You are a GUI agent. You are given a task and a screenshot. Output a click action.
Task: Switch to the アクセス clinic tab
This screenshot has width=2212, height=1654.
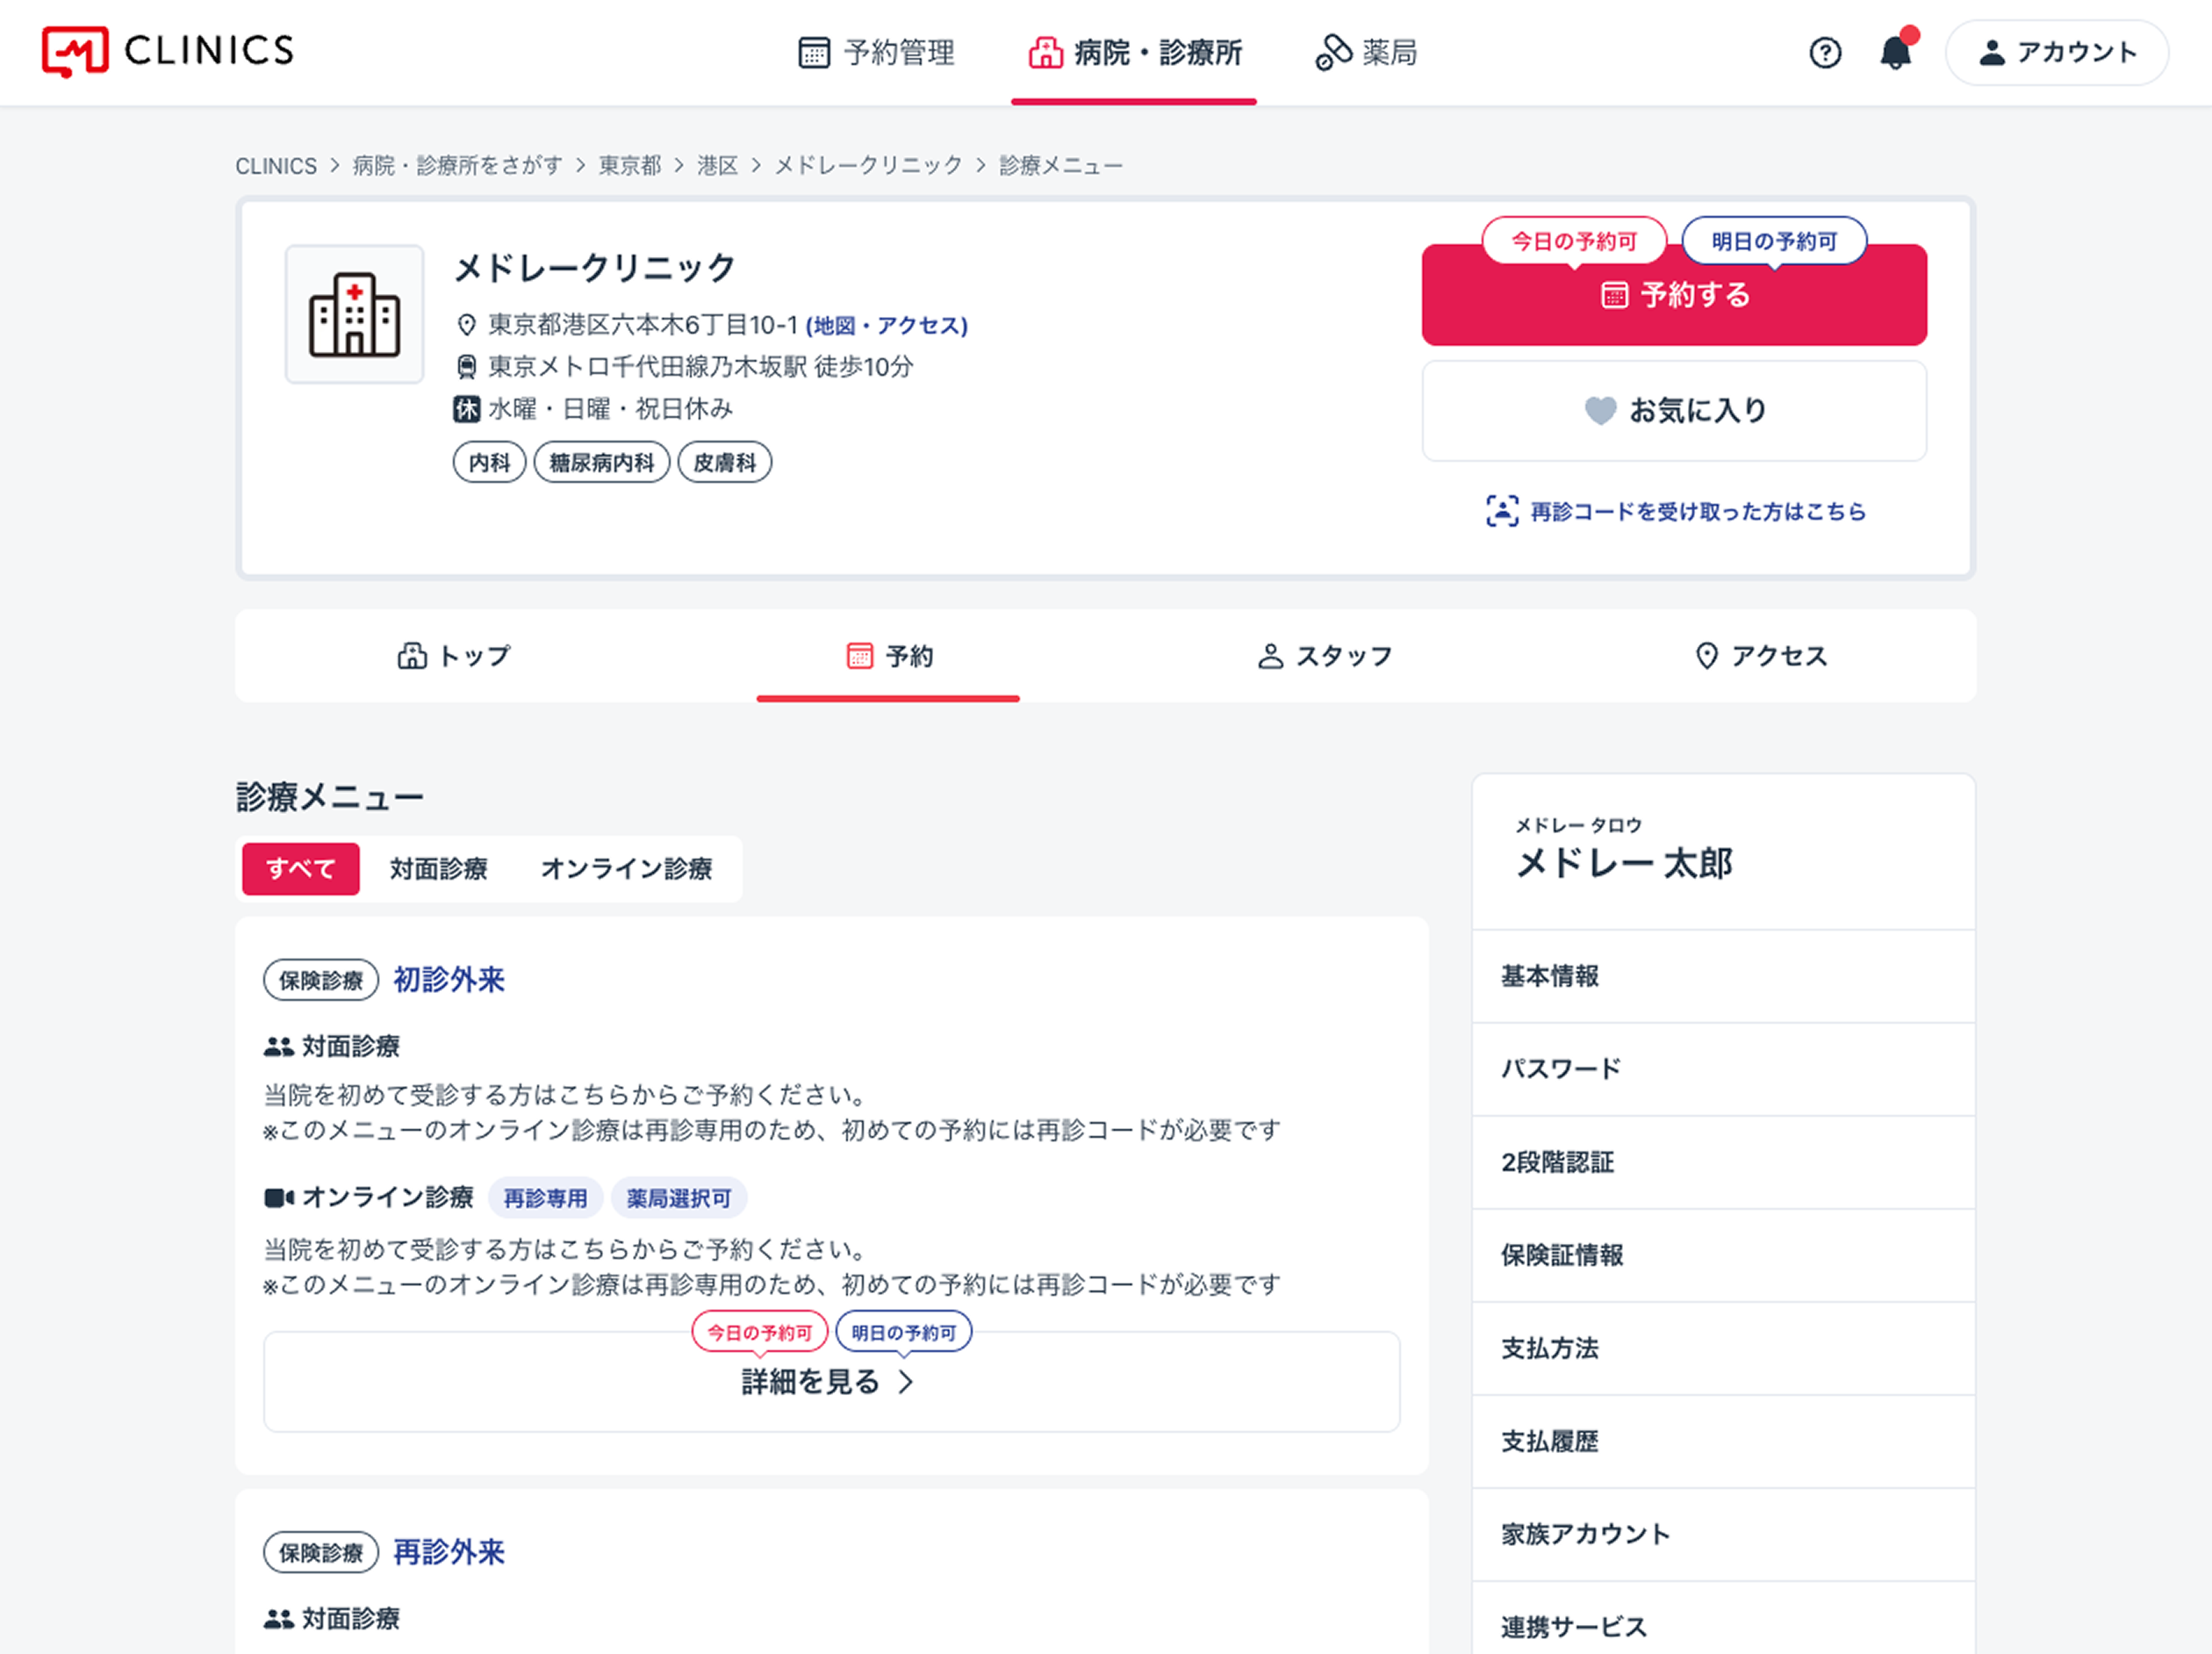(x=1760, y=656)
